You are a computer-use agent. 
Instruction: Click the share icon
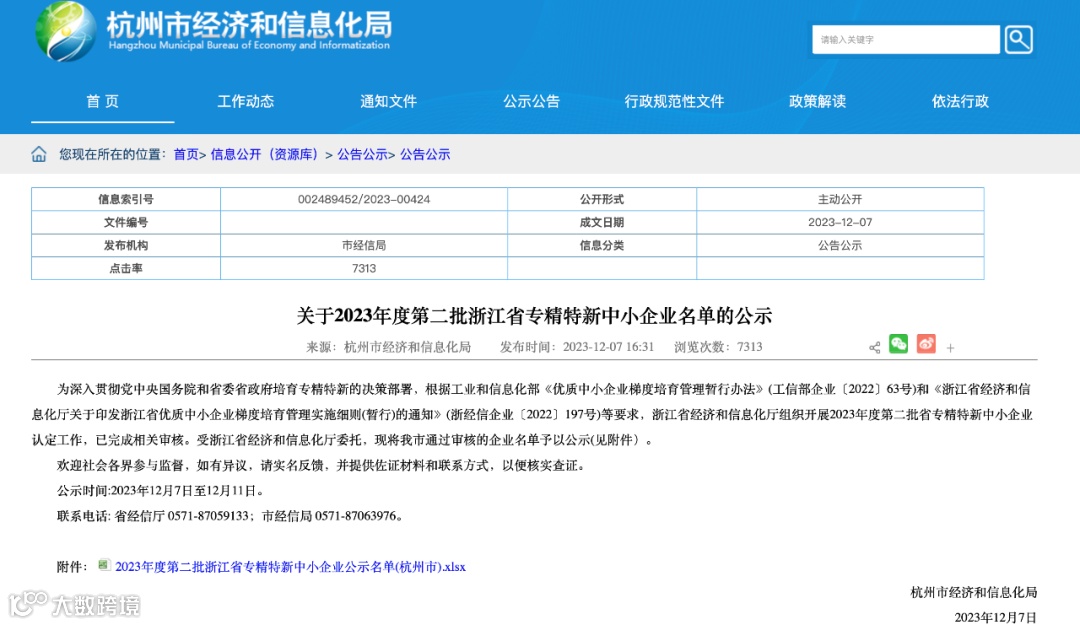[875, 347]
